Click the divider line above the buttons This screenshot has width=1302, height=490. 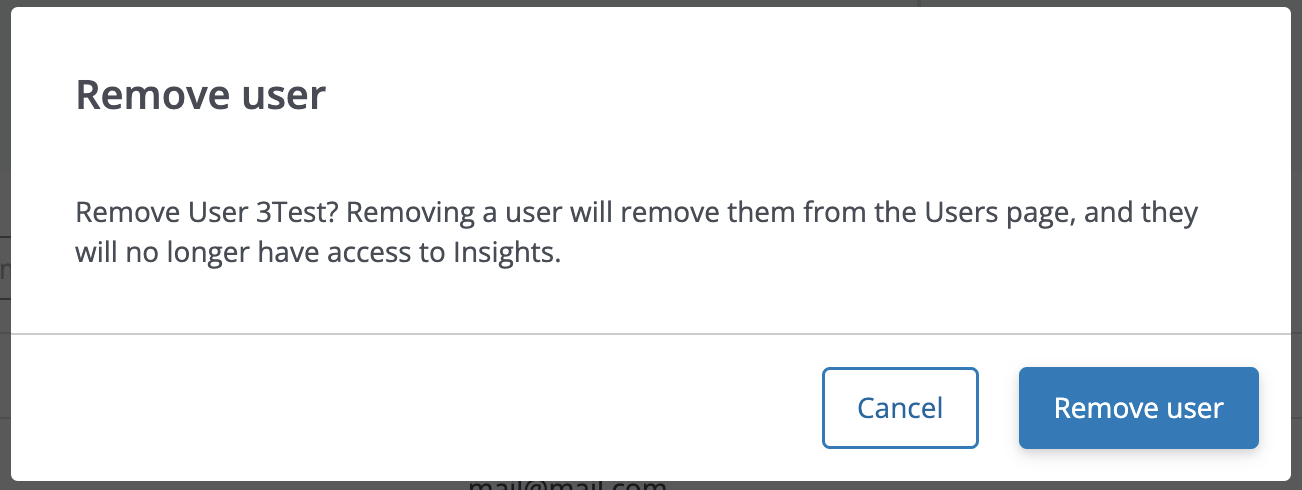tap(650, 333)
